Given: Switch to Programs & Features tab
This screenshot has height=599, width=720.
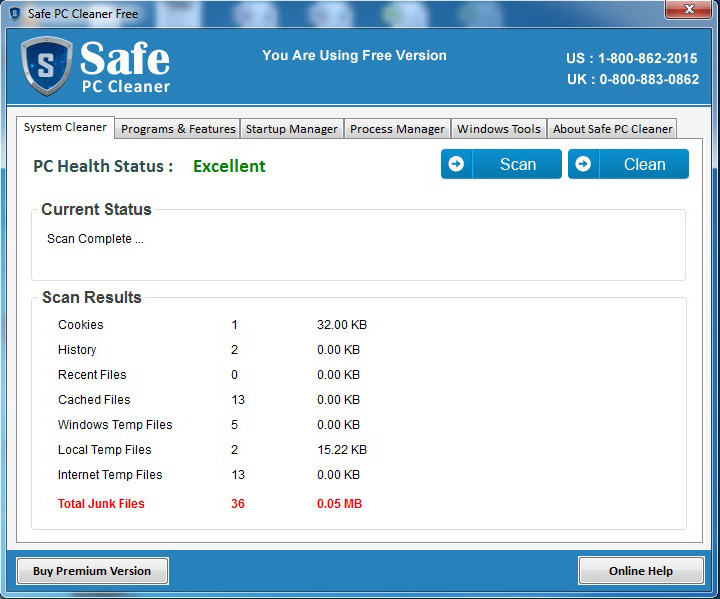Looking at the screenshot, I should point(178,129).
